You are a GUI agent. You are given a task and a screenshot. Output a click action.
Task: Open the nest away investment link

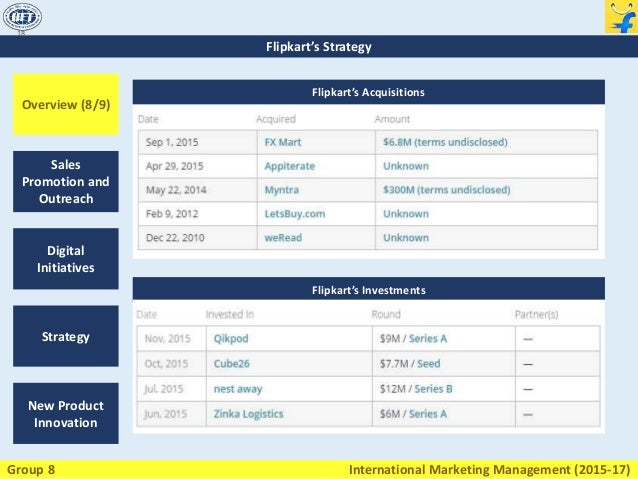[x=238, y=389]
